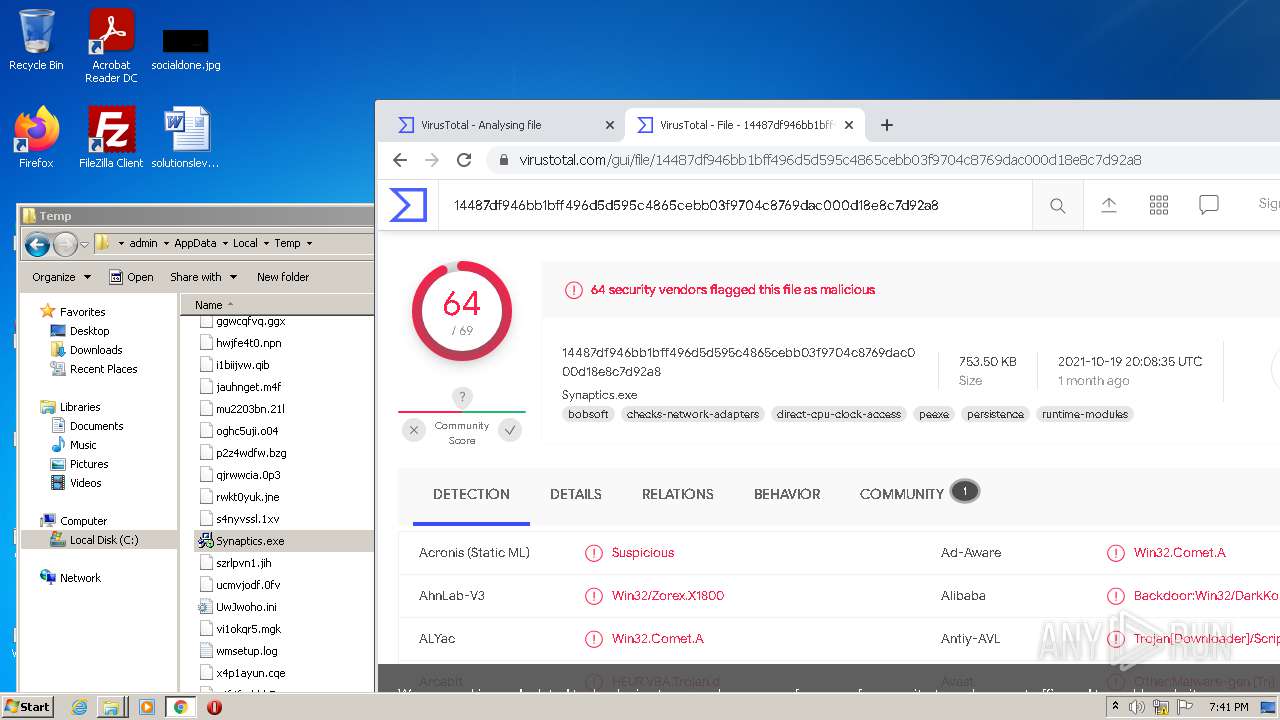Click the upload file icon
The image size is (1280, 720).
(1109, 205)
